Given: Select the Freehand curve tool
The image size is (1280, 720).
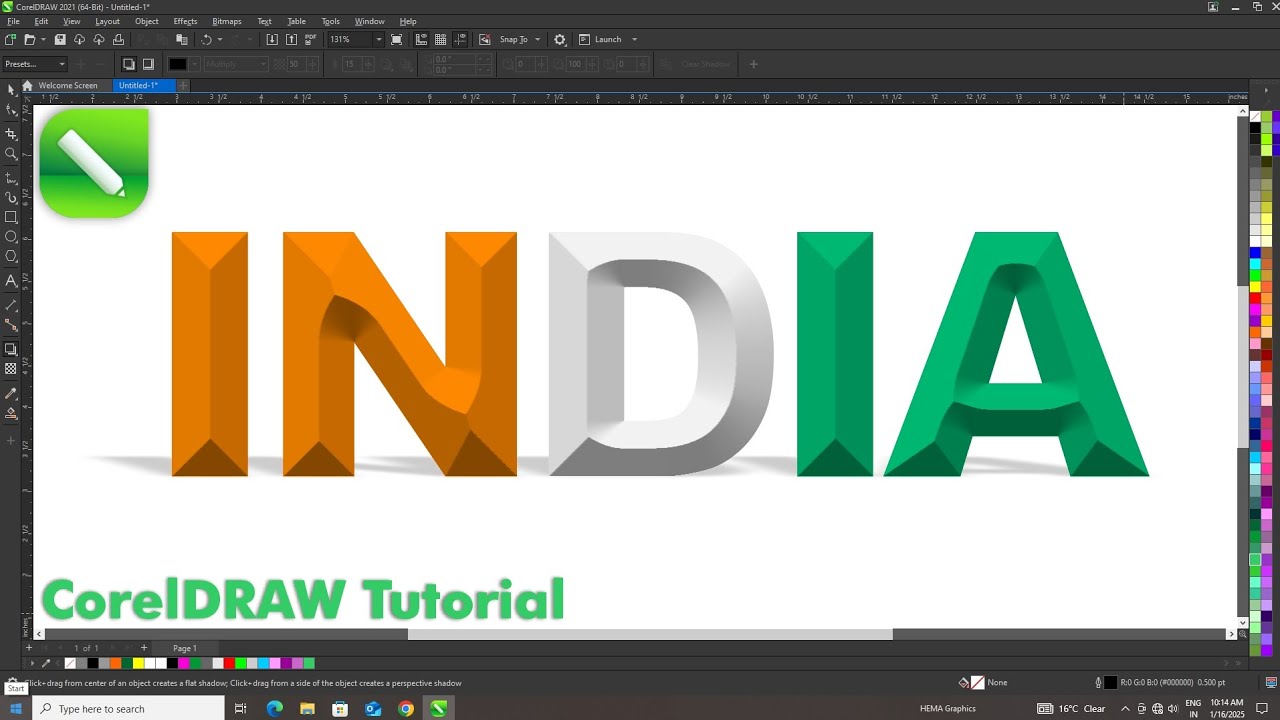Looking at the screenshot, I should point(11,177).
